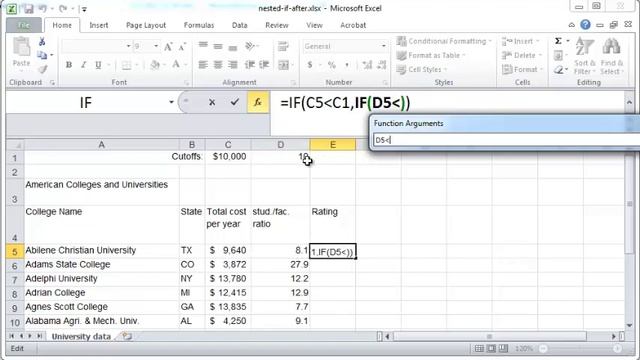The height and width of the screenshot is (360, 640).
Task: Toggle Italic formatting
Action: click(x=83, y=64)
